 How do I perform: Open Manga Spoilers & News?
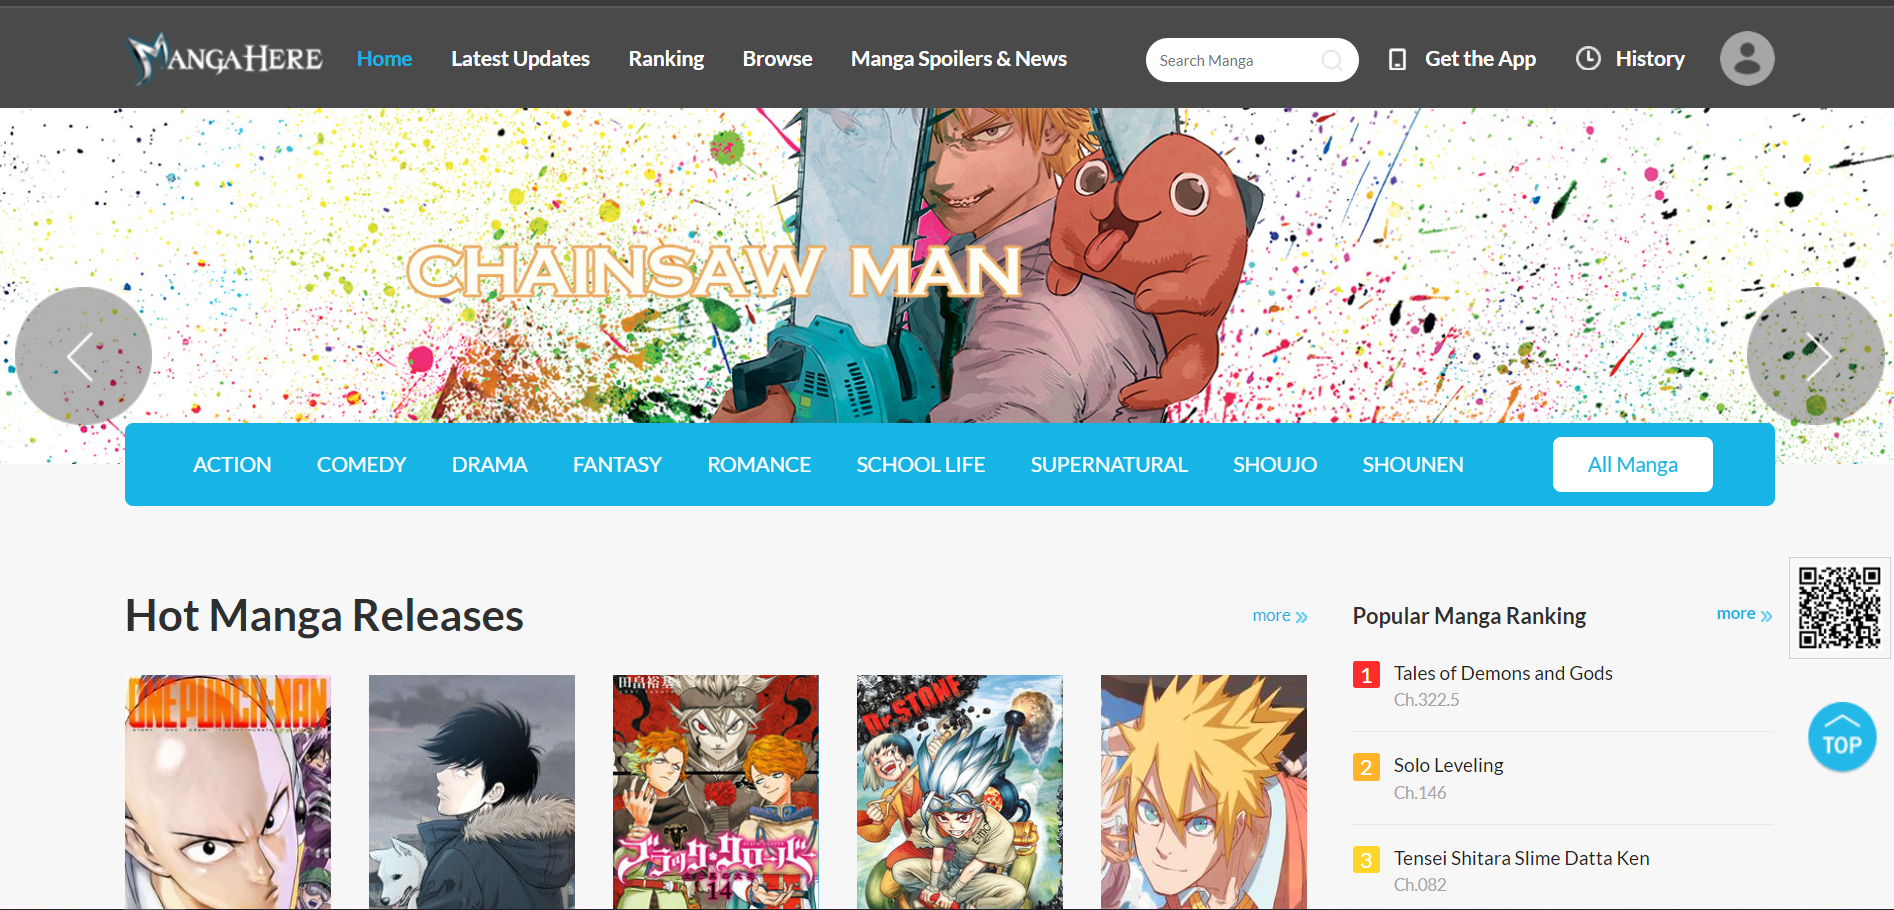coord(958,59)
